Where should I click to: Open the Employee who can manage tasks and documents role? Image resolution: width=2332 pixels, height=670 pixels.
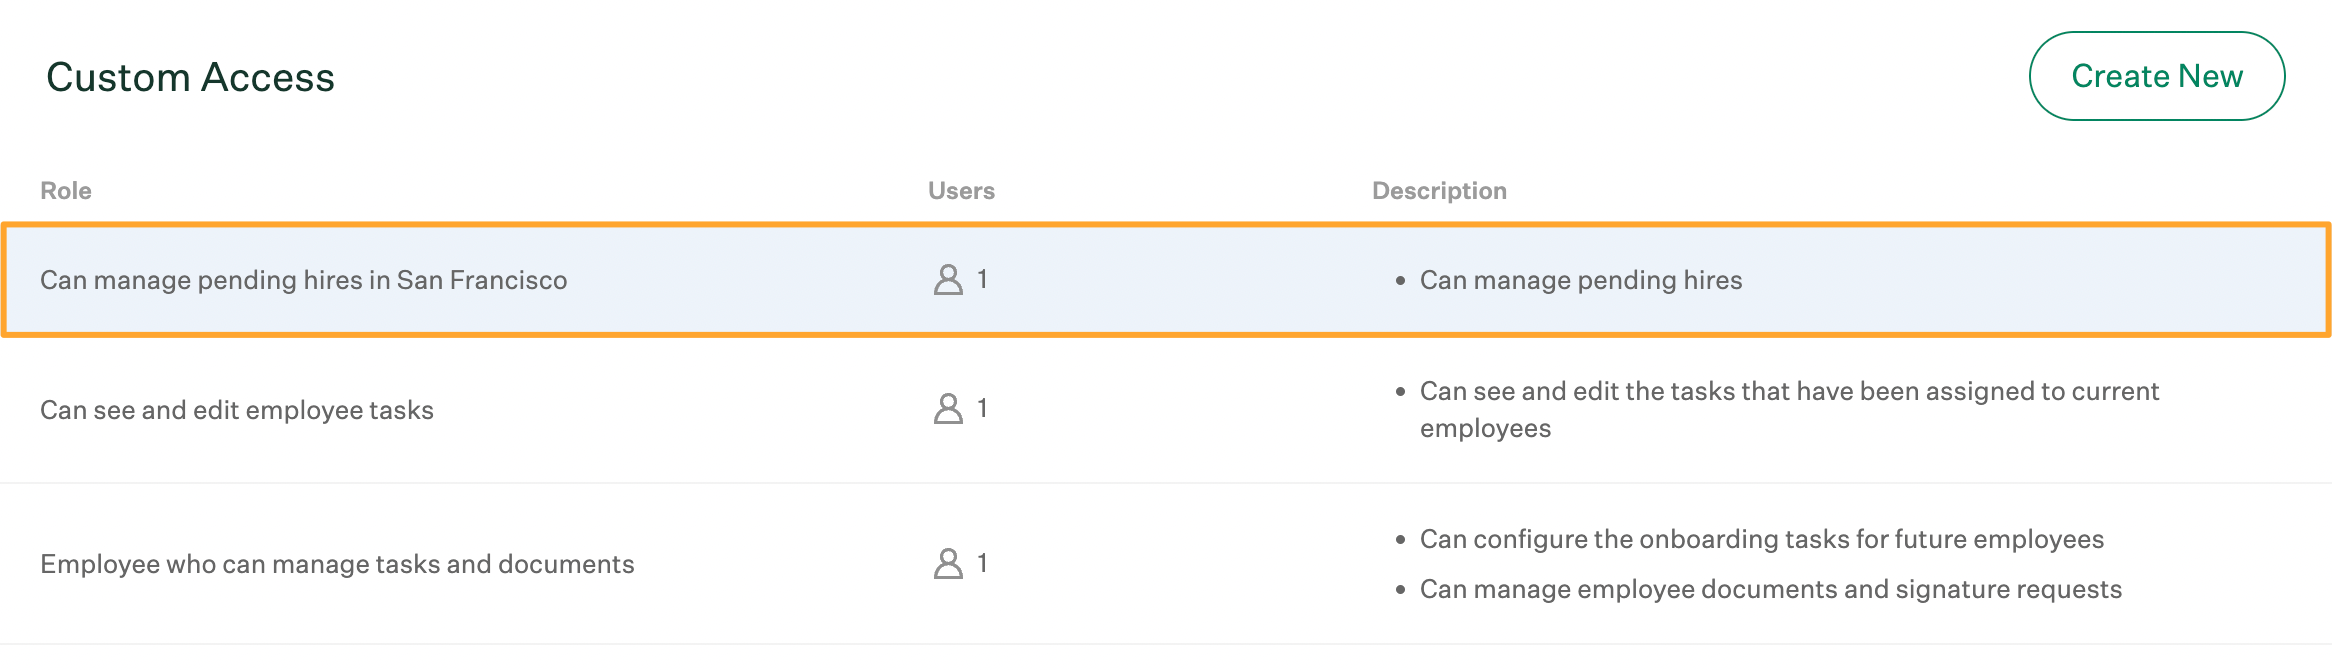point(337,564)
